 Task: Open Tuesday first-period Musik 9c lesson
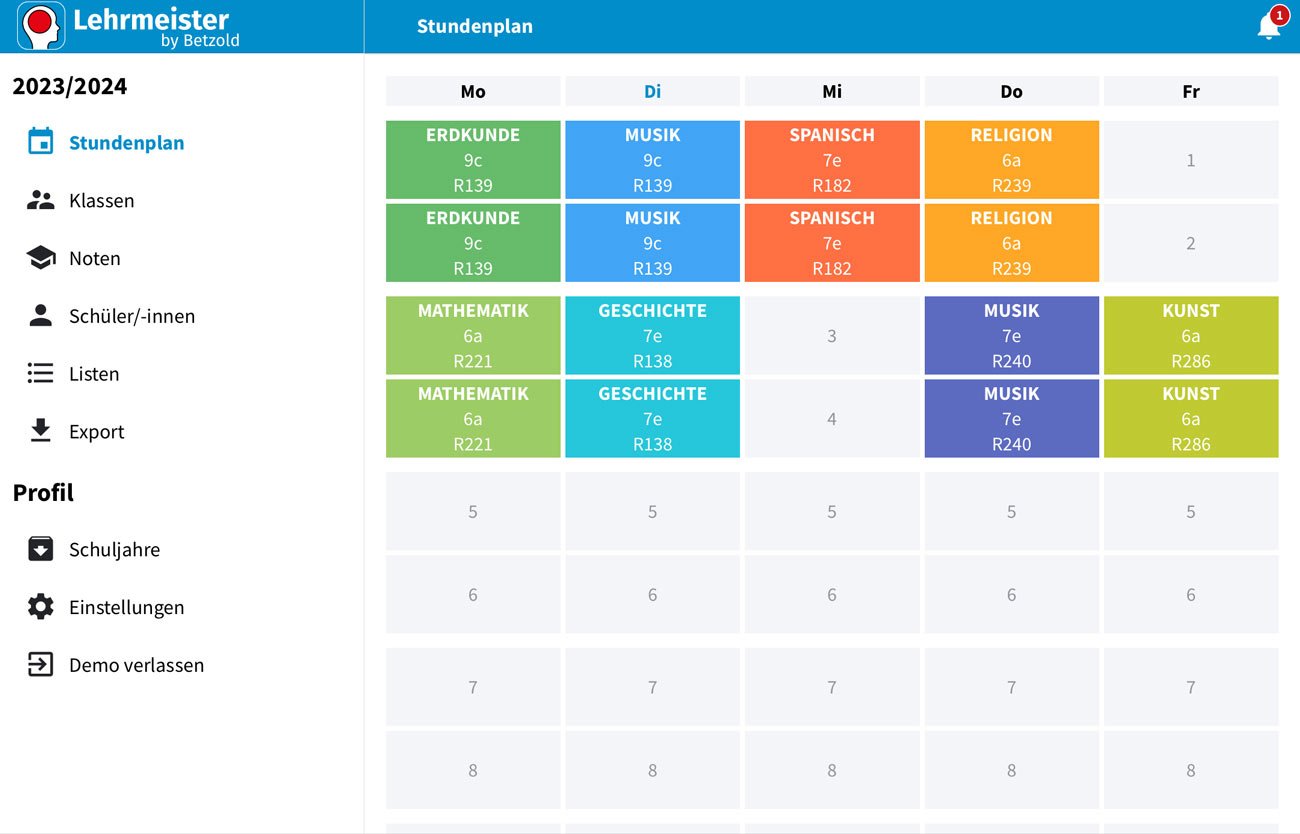652,160
